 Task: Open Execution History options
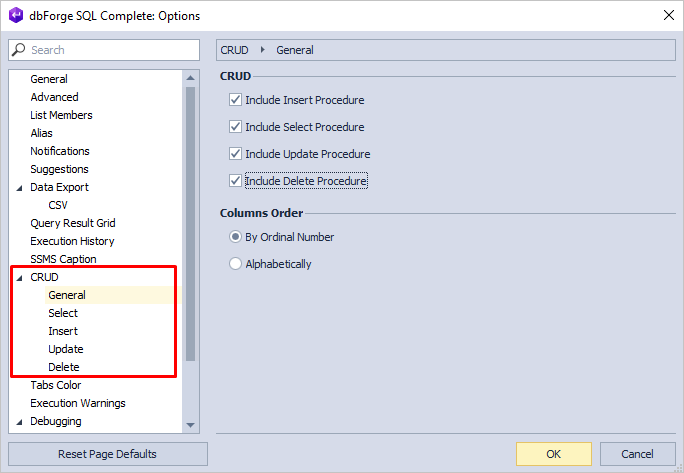72,241
